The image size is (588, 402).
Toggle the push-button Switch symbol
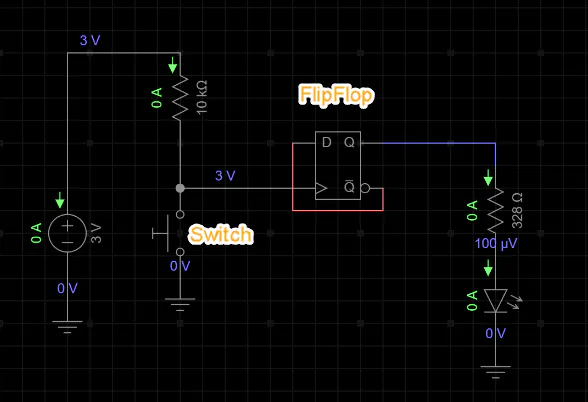[168, 233]
